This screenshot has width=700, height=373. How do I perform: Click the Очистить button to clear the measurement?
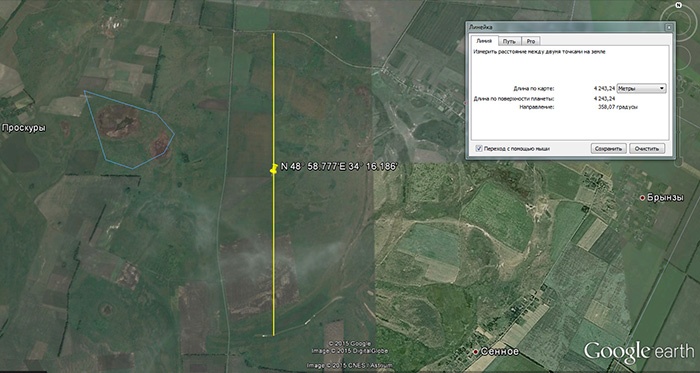point(647,148)
